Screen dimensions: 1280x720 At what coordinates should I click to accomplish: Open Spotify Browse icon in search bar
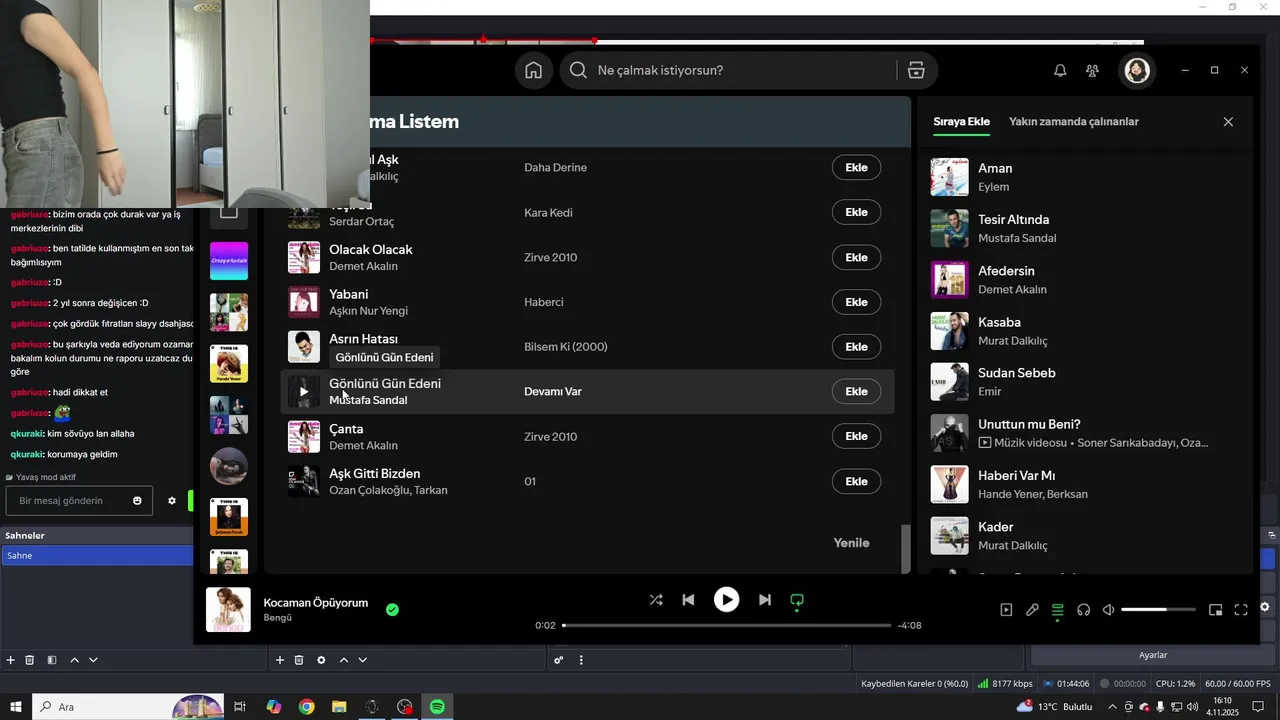tap(916, 70)
